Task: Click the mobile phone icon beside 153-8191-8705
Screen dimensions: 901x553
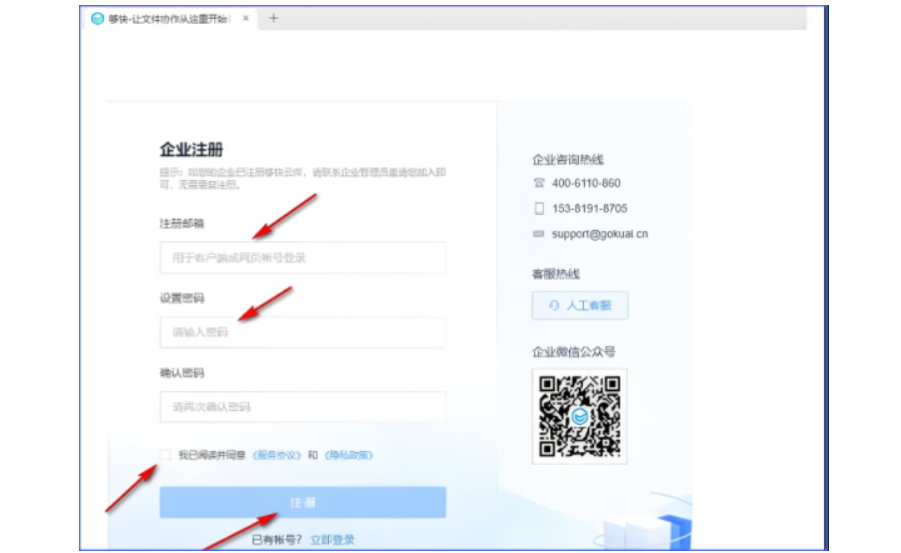Action: click(x=539, y=208)
